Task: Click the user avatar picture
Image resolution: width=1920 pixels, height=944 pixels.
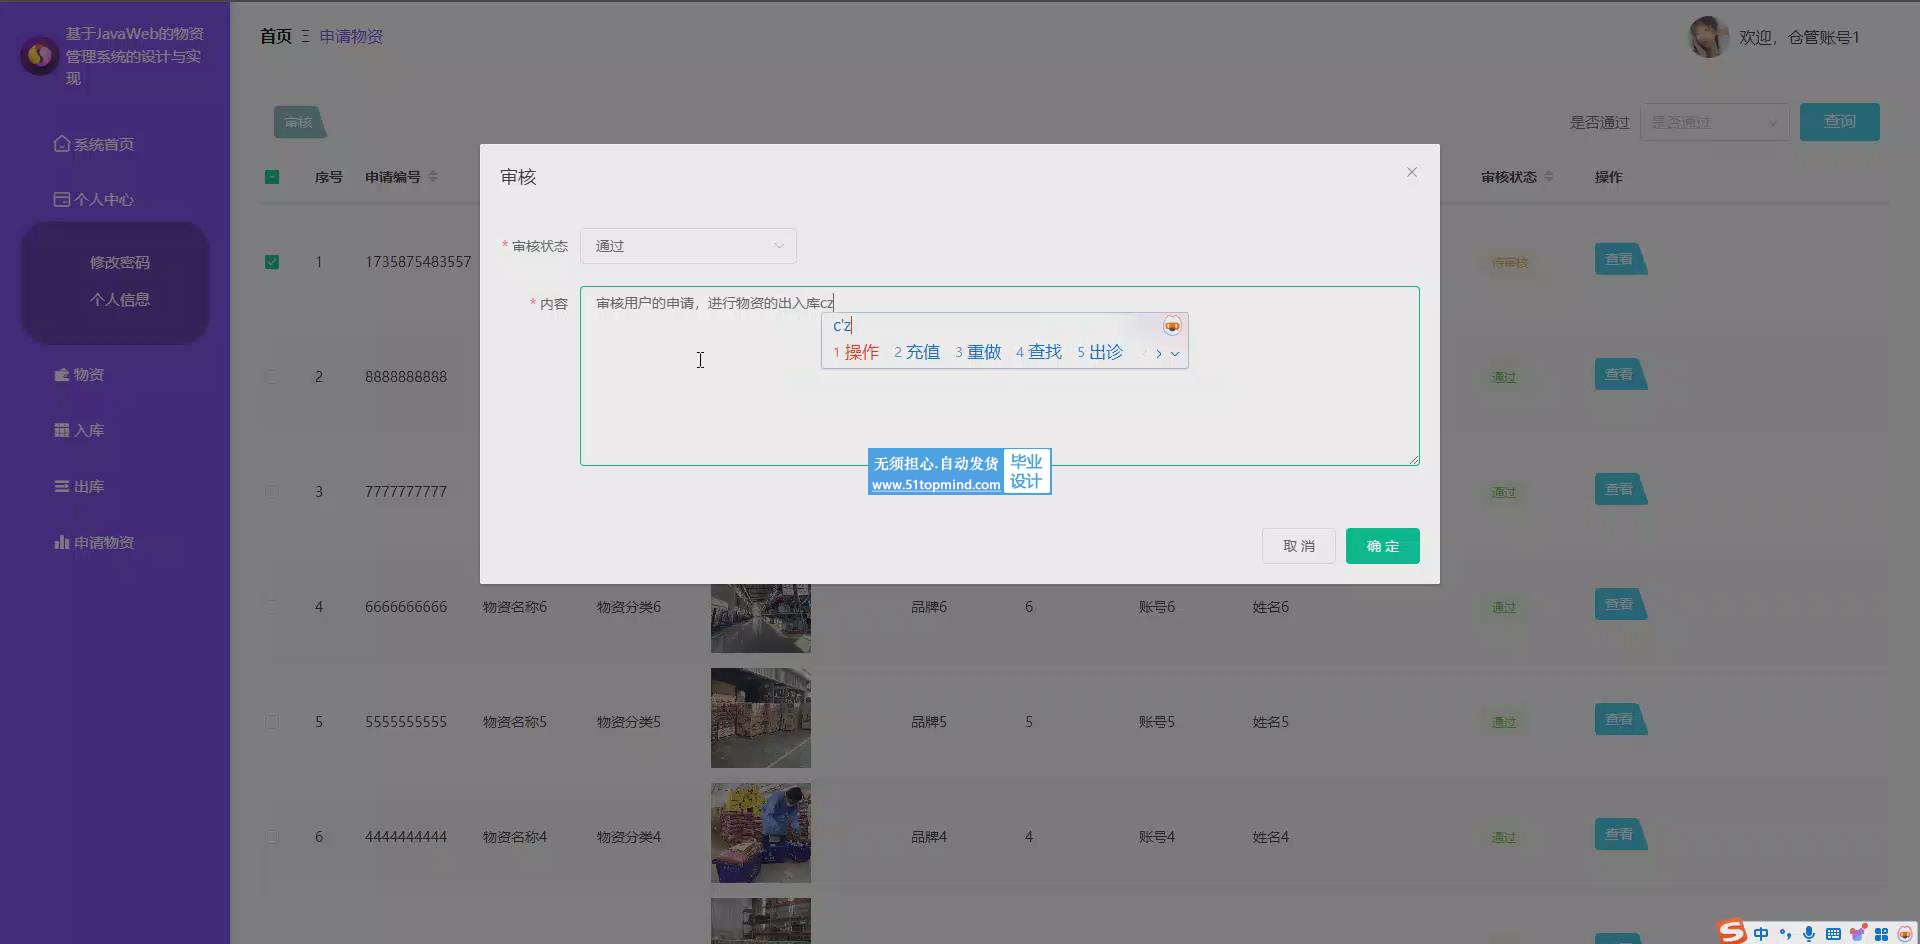Action: (x=1708, y=37)
